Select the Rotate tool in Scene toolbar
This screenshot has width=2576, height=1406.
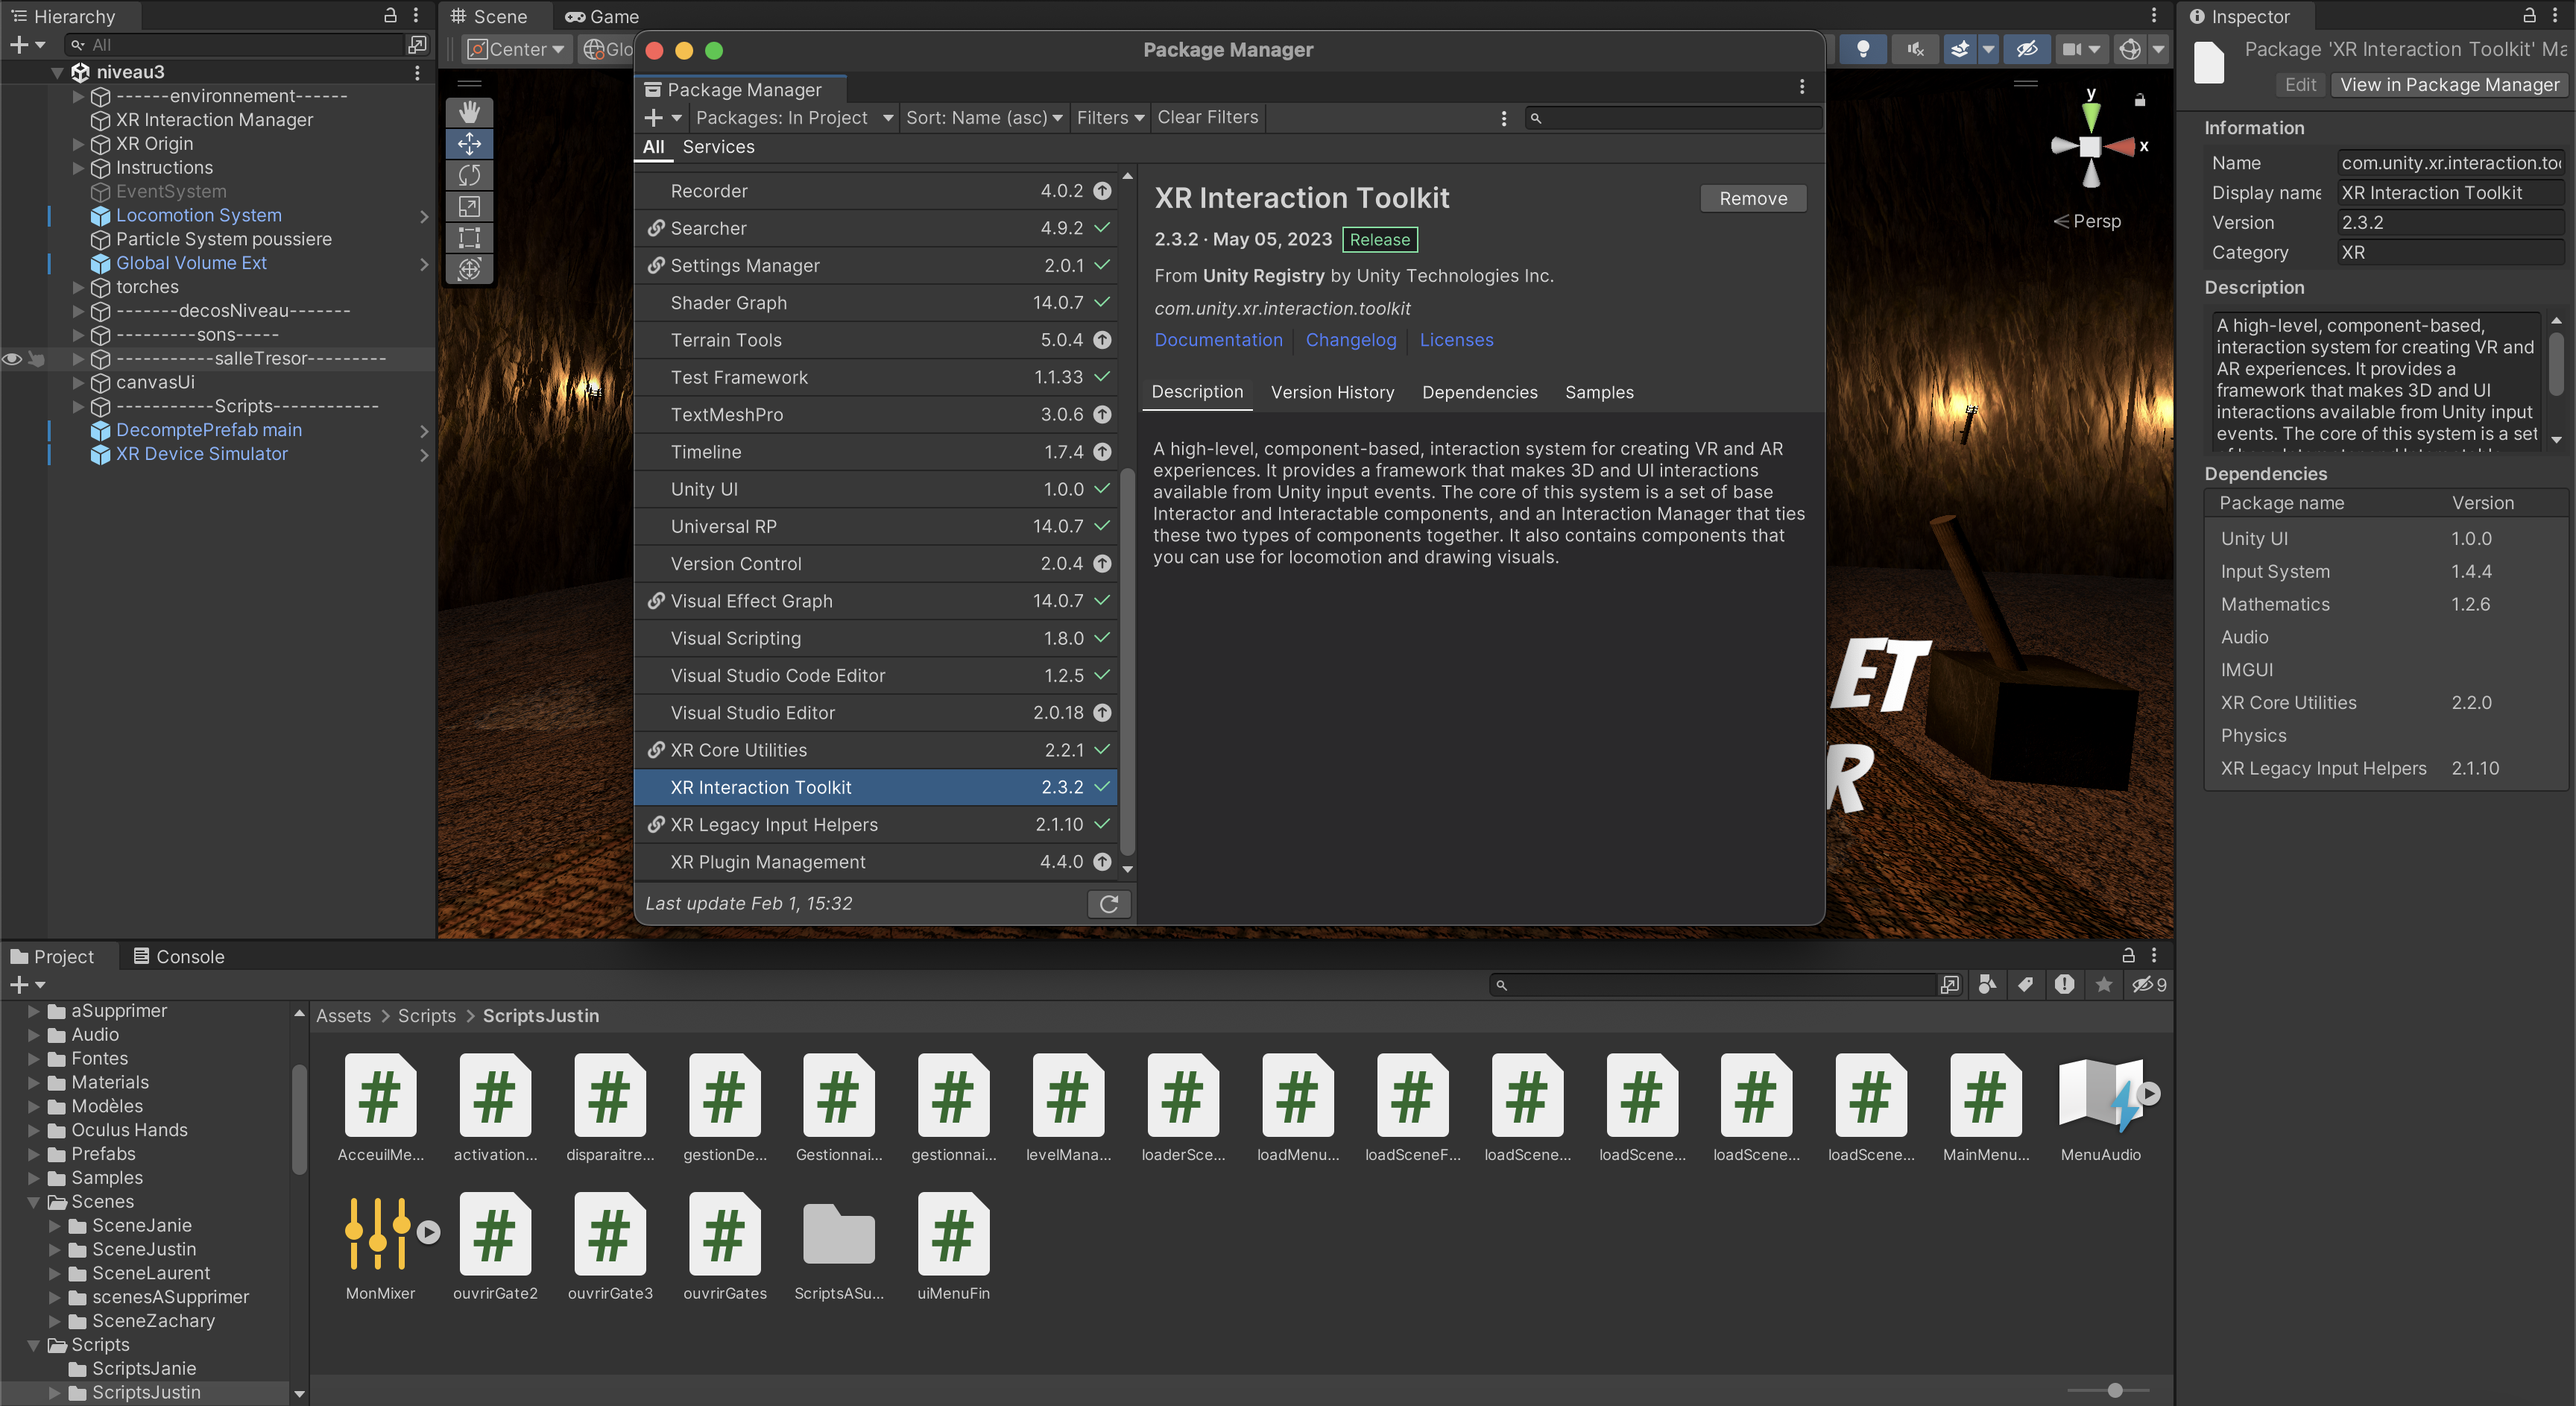click(469, 175)
